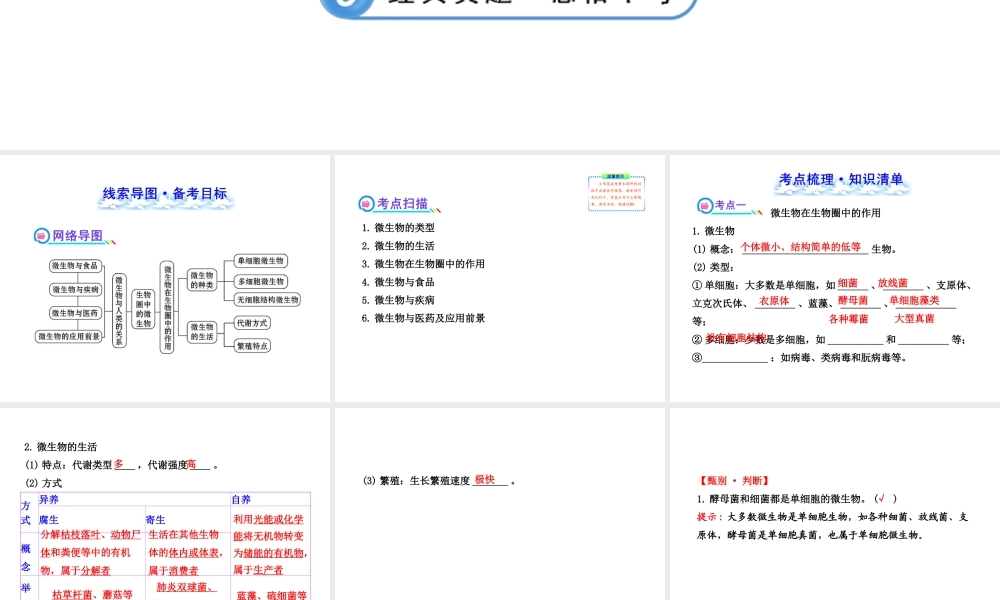Click the red answer 大型真菌

[x=914, y=319]
